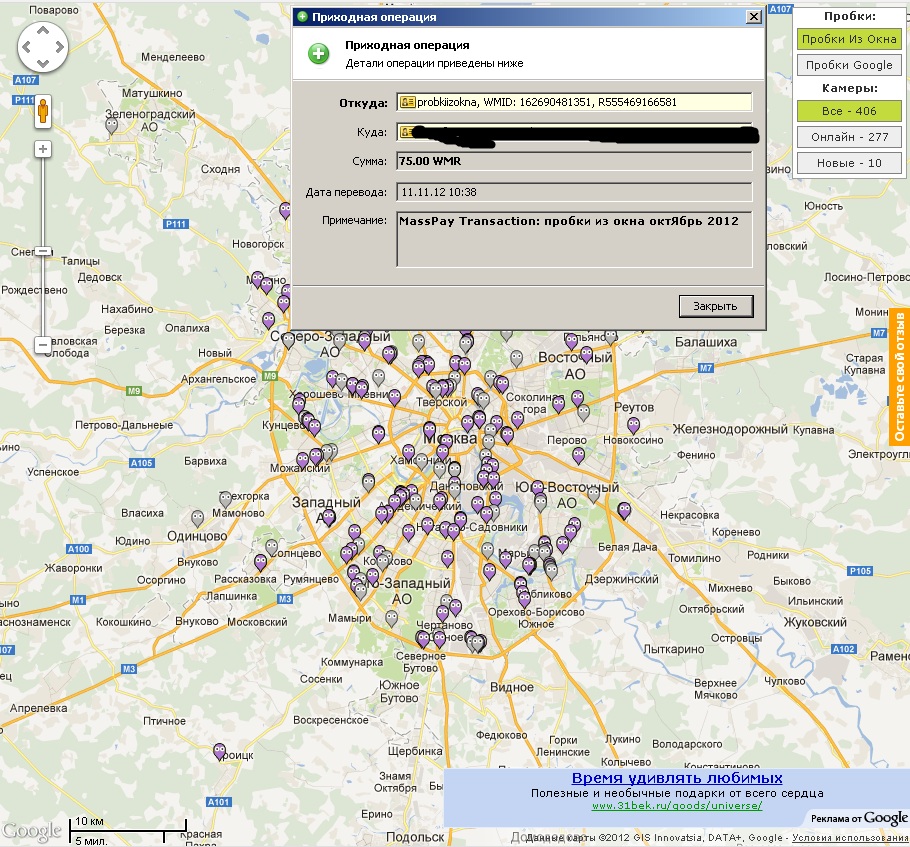Select the purple camera marker above Новогорск
The image size is (910, 847).
click(285, 210)
